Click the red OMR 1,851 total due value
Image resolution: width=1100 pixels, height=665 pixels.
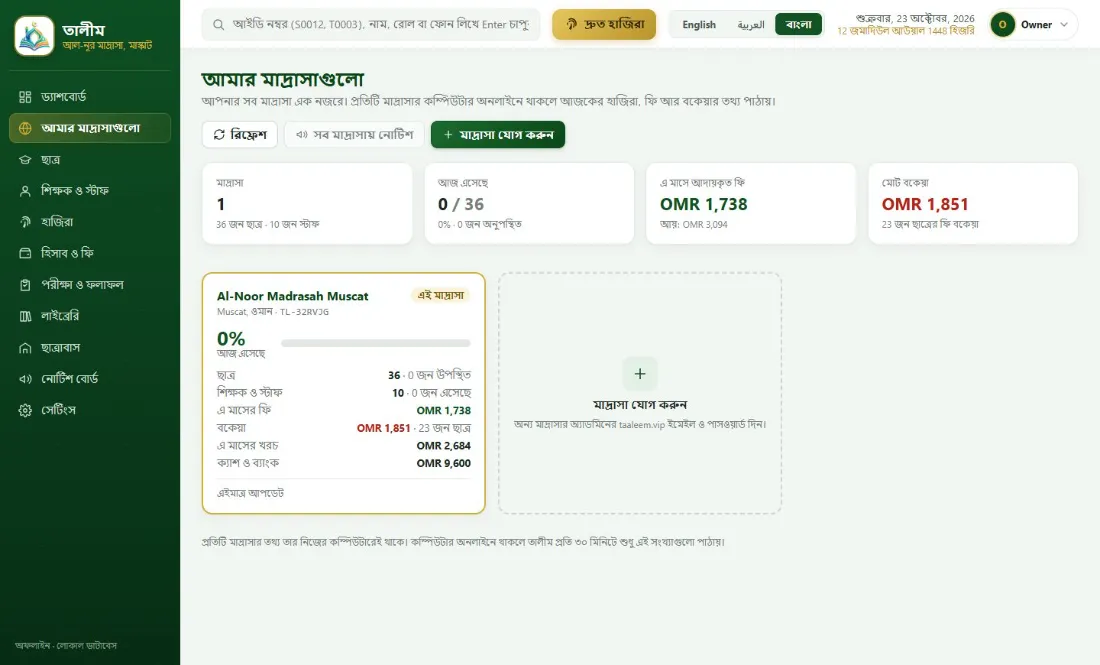click(x=925, y=204)
